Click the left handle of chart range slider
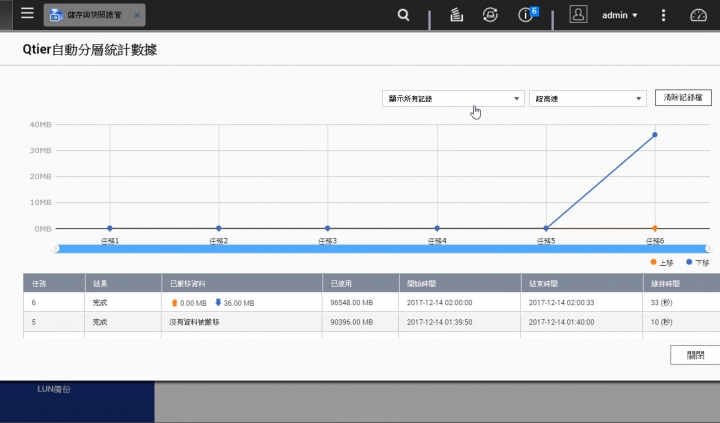720x423 pixels. (56, 248)
